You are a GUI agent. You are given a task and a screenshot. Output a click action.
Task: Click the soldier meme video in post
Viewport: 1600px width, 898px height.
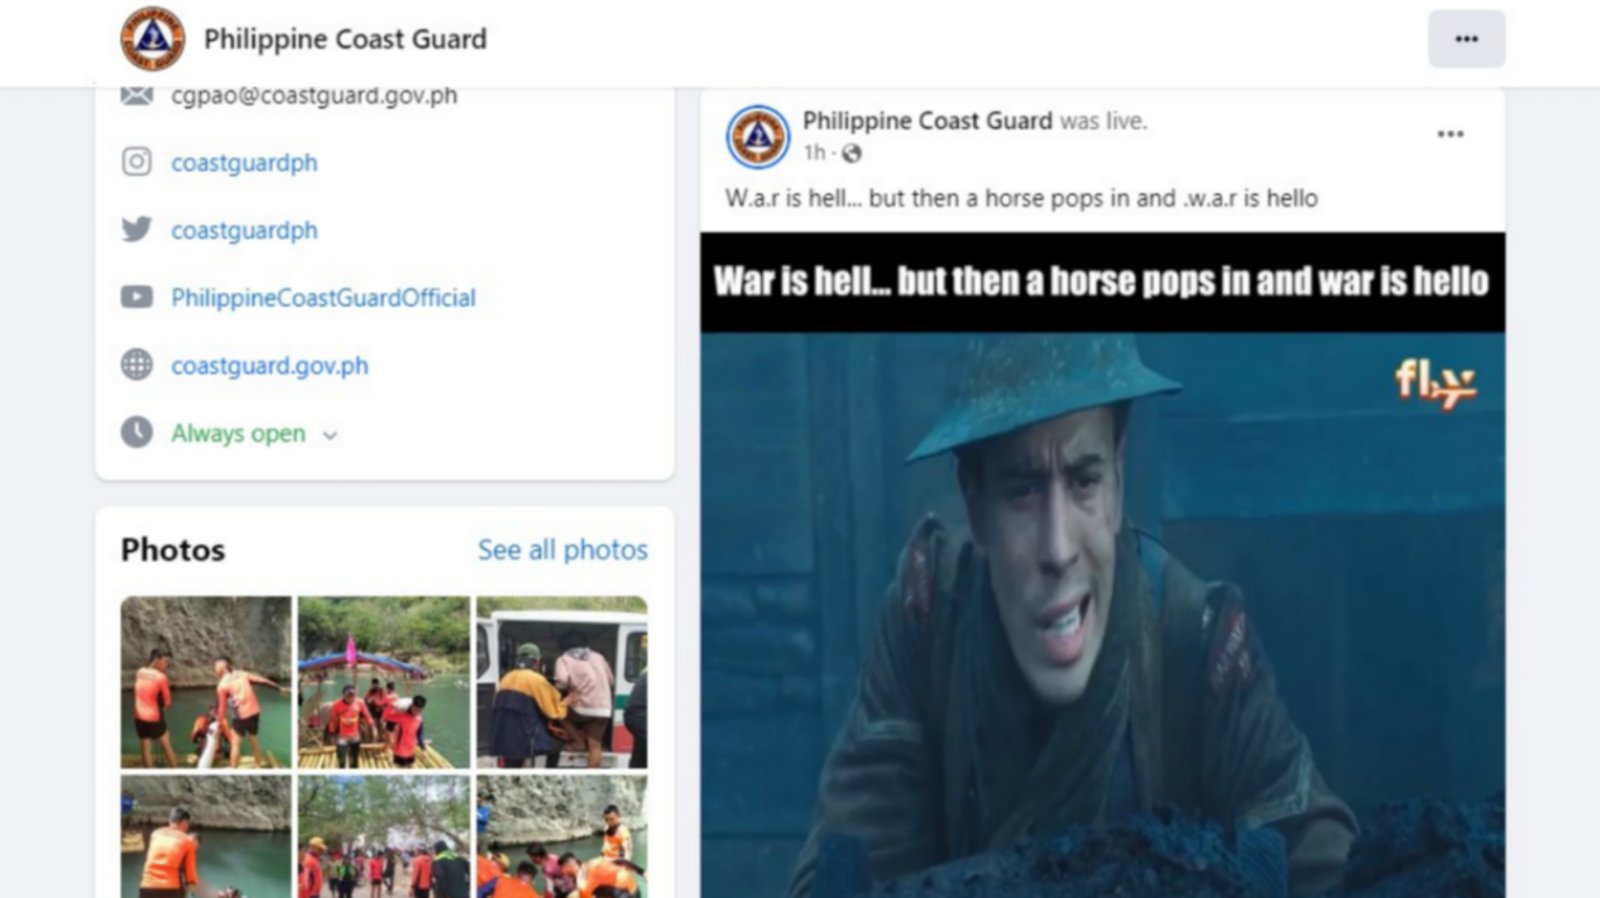(x=1102, y=565)
